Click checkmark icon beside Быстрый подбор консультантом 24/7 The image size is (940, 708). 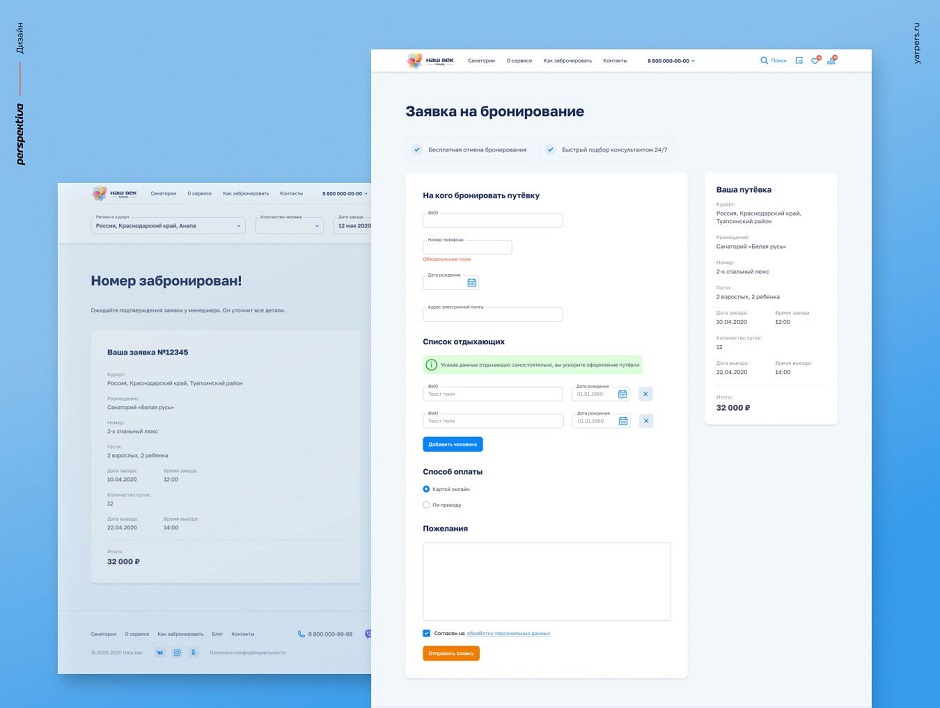[x=550, y=149]
